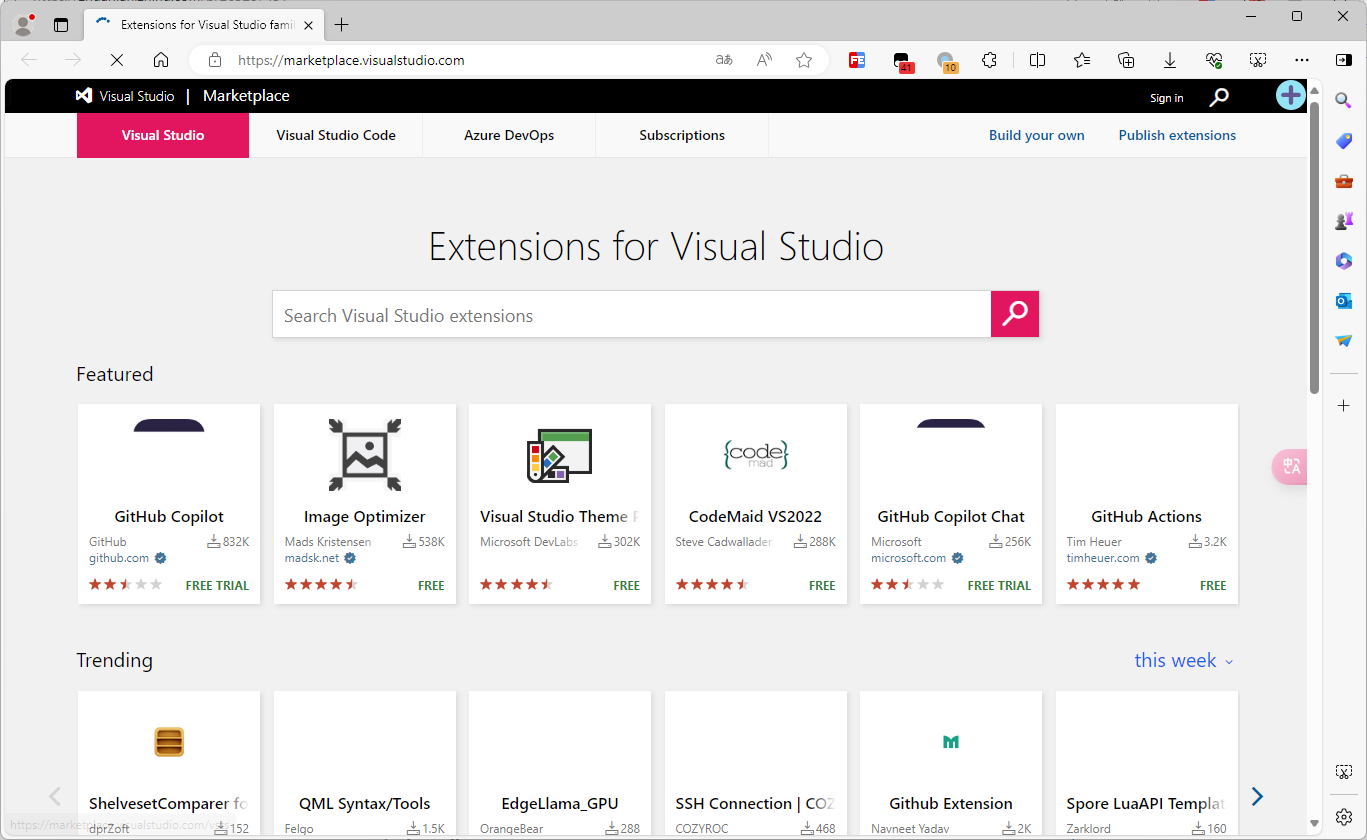Open Browser essentials heart icon
Viewport: 1367px width, 840px height.
pos(1213,60)
